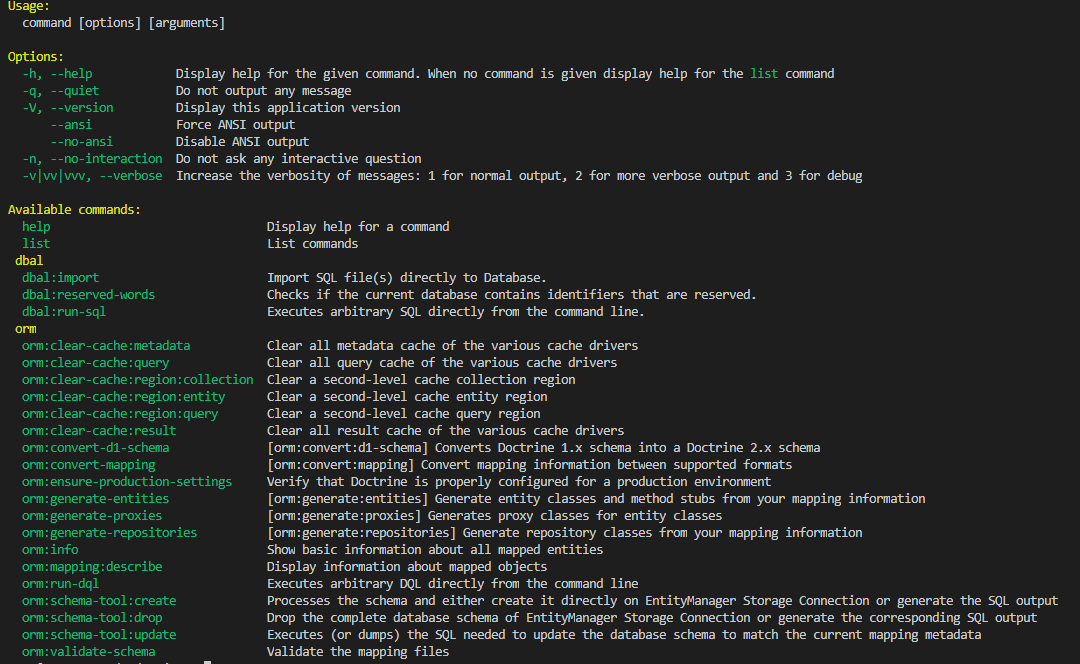Select the 'command [options] [arguments]' usage line

tap(123, 23)
